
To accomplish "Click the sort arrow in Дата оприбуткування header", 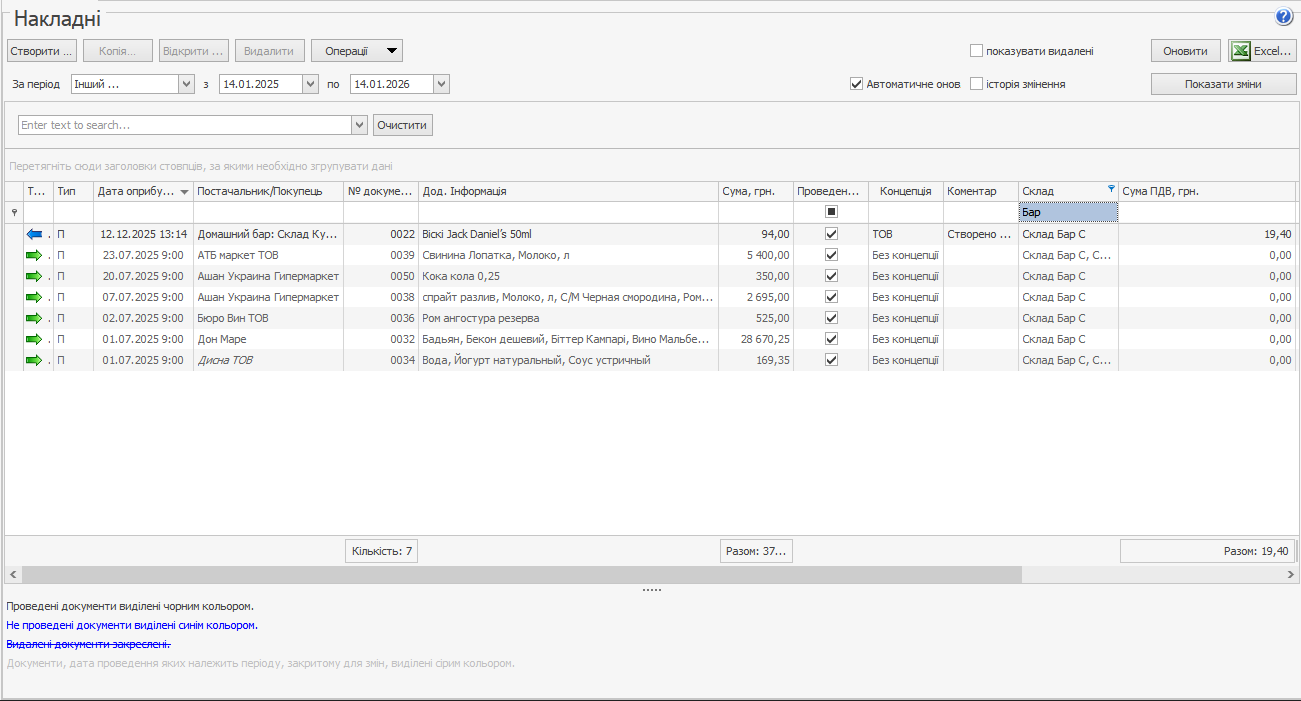I will pos(184,192).
